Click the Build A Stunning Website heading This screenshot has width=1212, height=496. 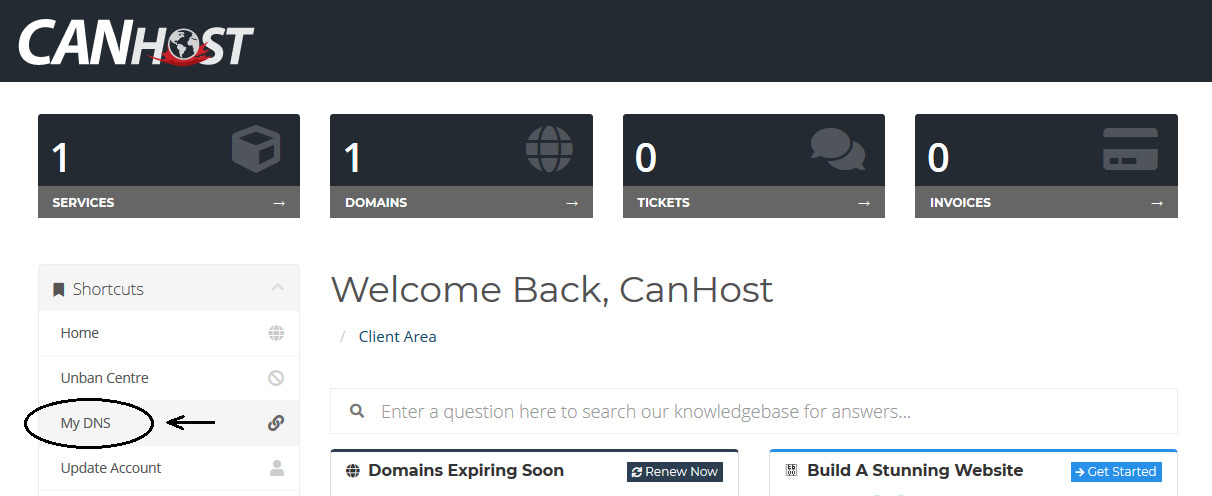point(915,471)
